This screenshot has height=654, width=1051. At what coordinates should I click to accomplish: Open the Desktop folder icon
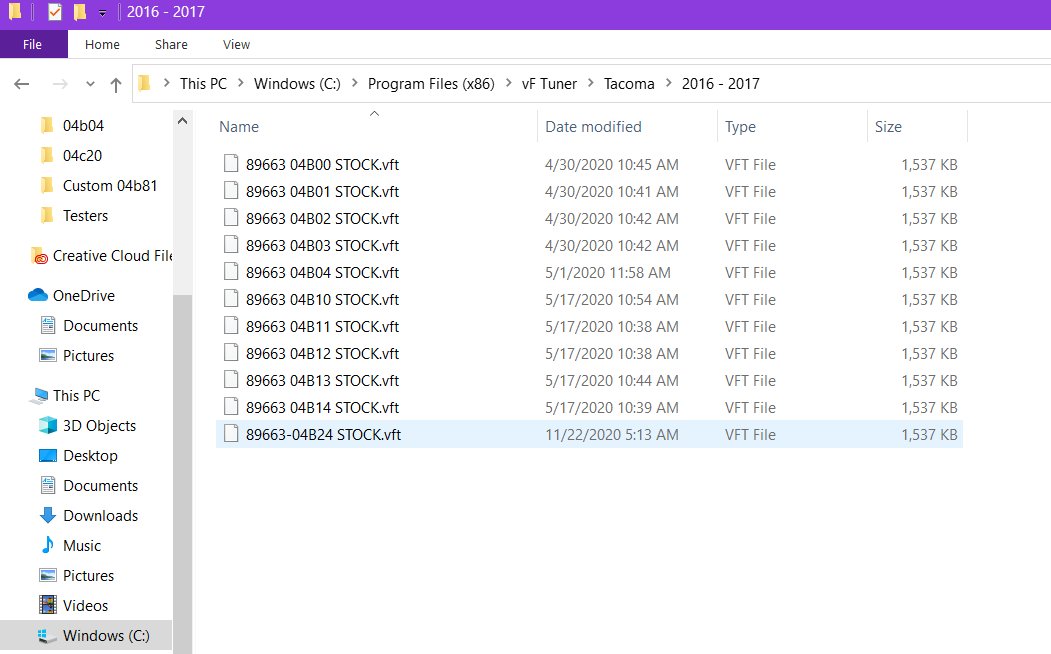click(x=48, y=456)
